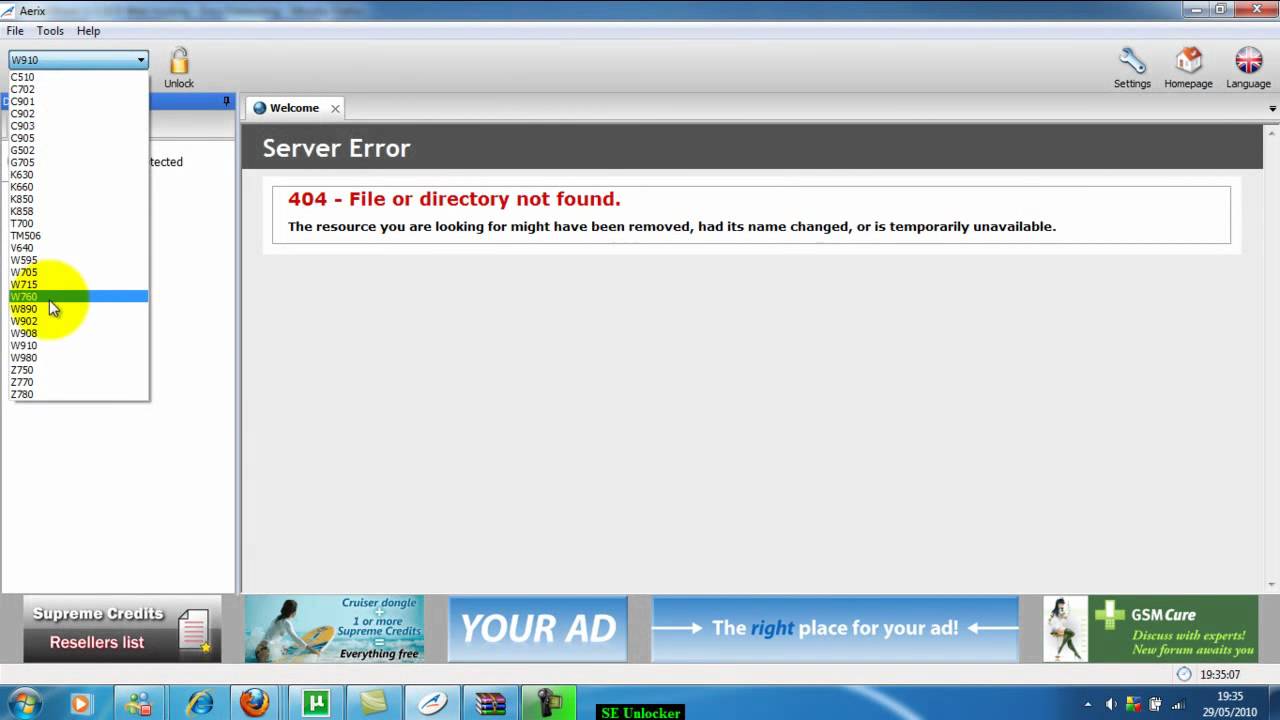Close the Welcome tab with its X
The image size is (1280, 720).
click(x=335, y=108)
